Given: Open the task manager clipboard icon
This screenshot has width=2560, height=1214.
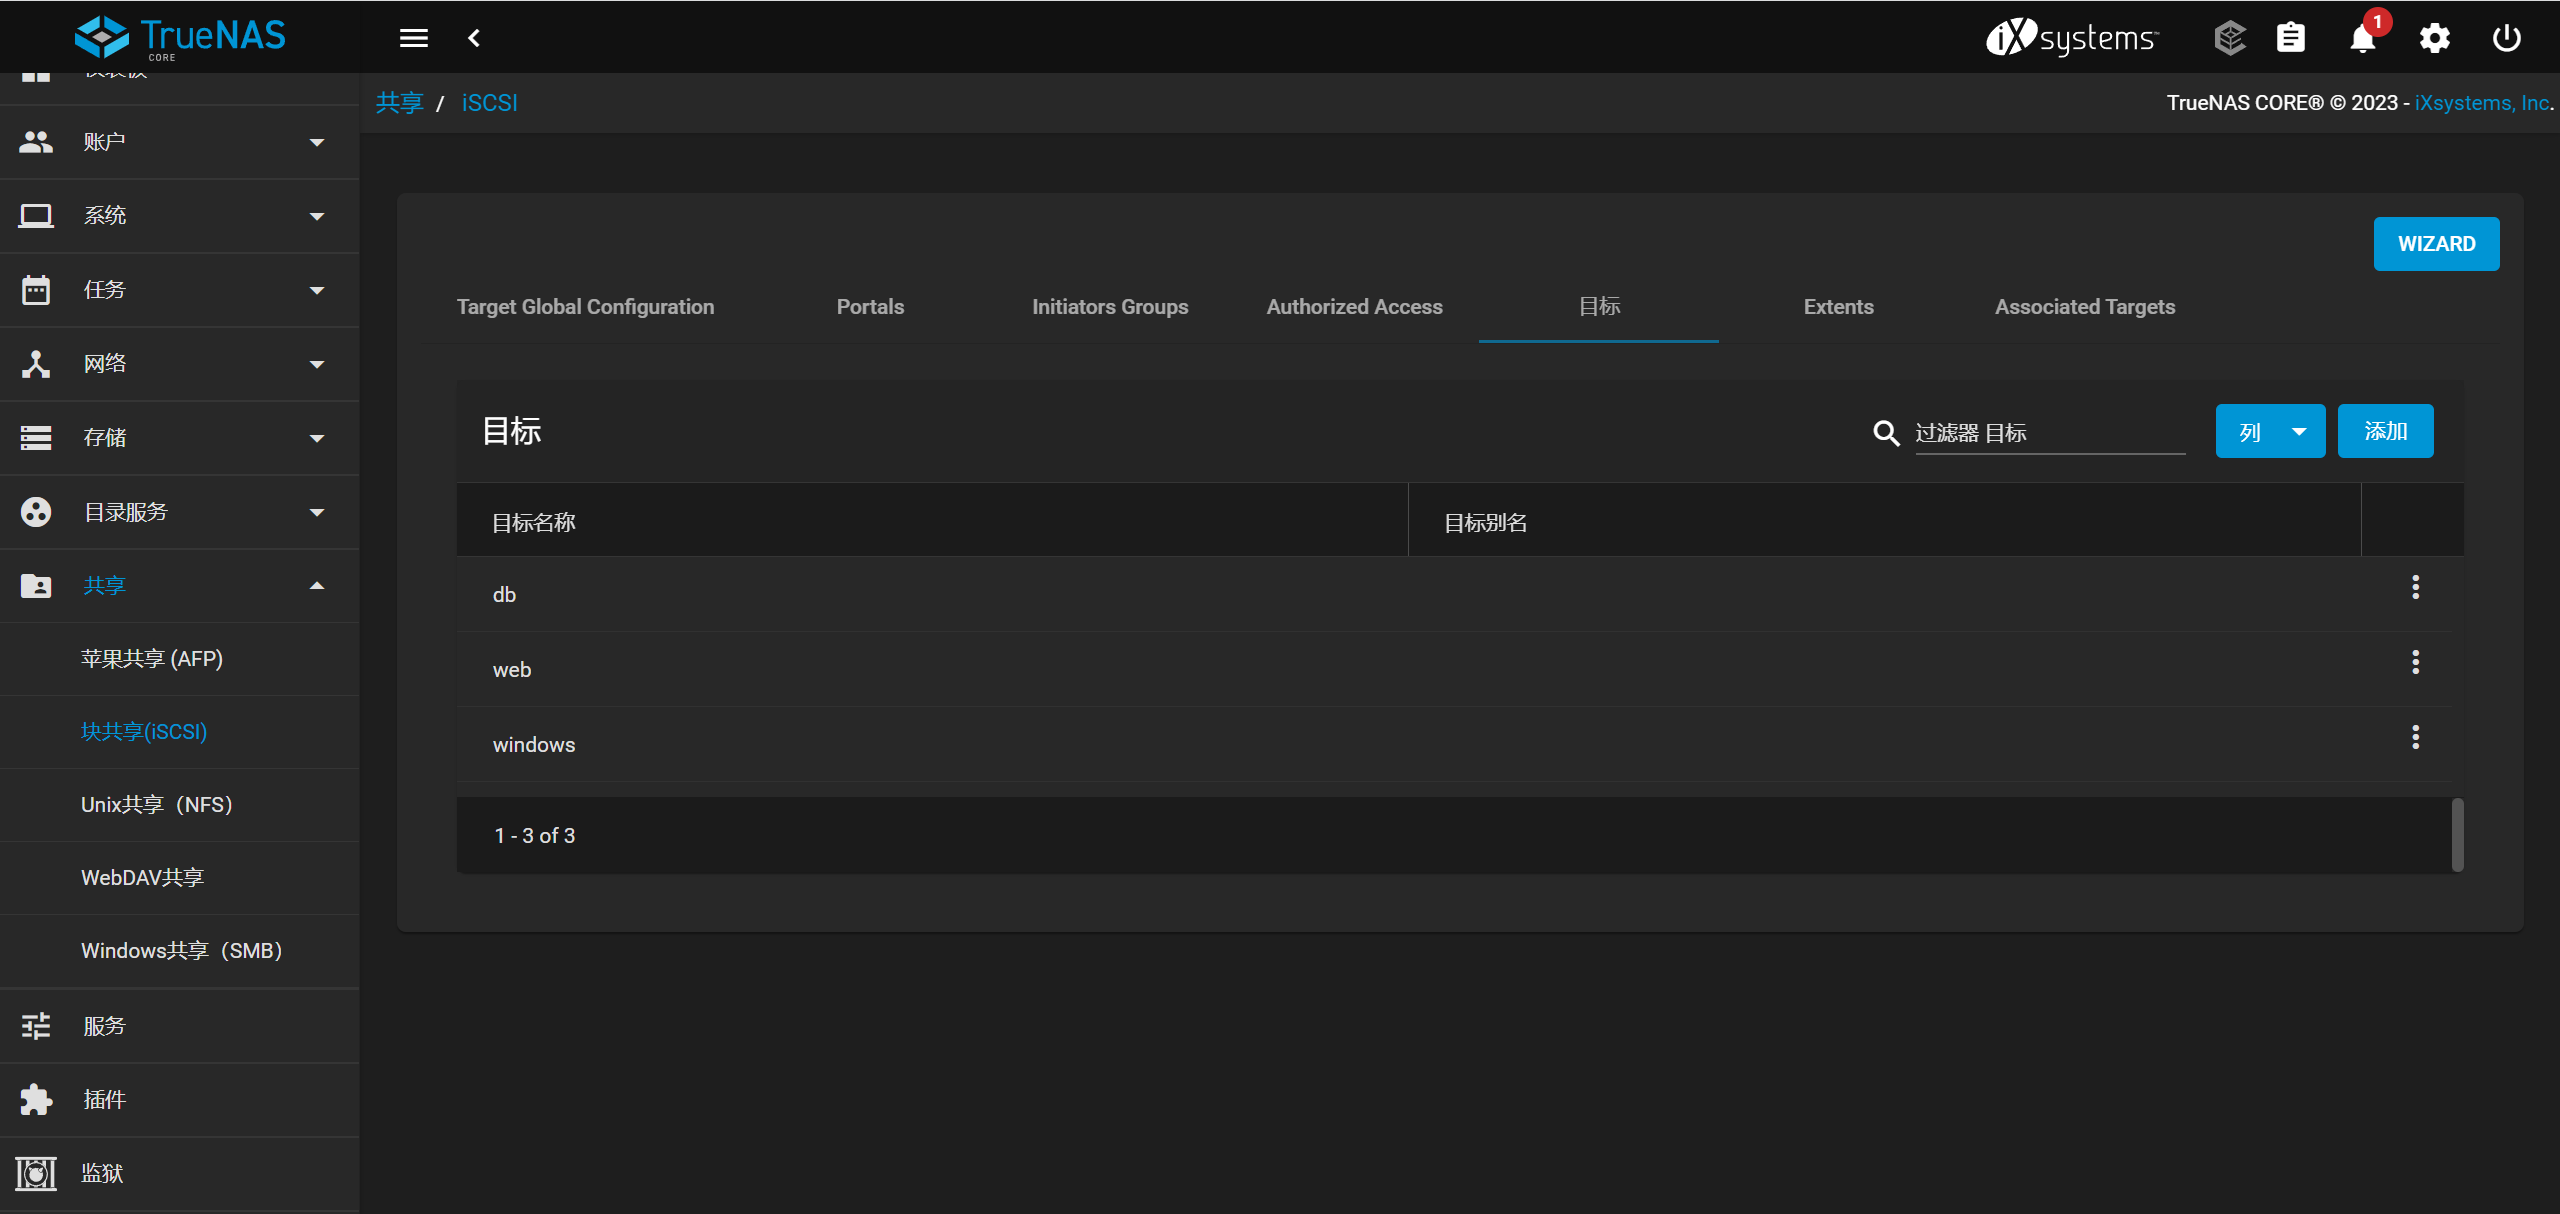Looking at the screenshot, I should tap(2290, 38).
